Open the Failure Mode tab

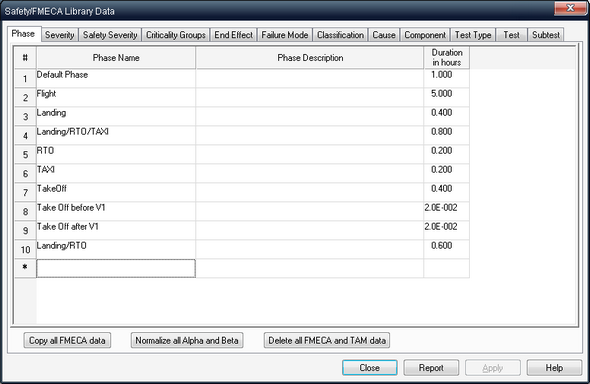pyautogui.click(x=285, y=35)
